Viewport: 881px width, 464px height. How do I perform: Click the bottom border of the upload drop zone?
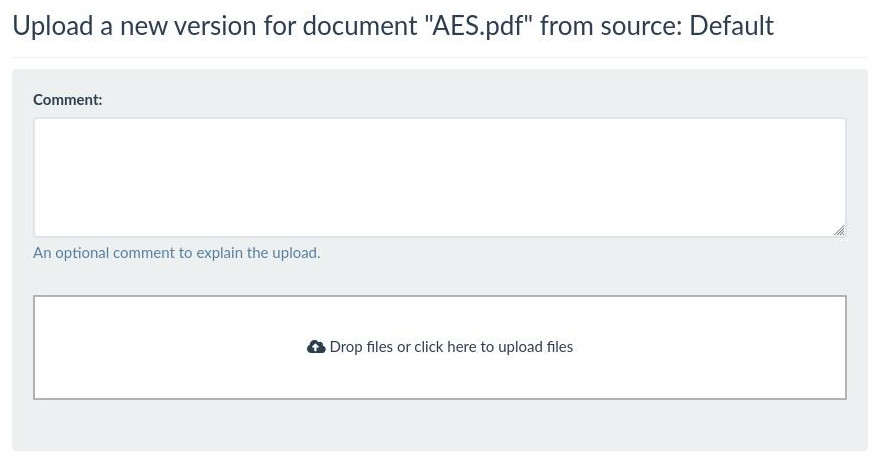coord(440,398)
